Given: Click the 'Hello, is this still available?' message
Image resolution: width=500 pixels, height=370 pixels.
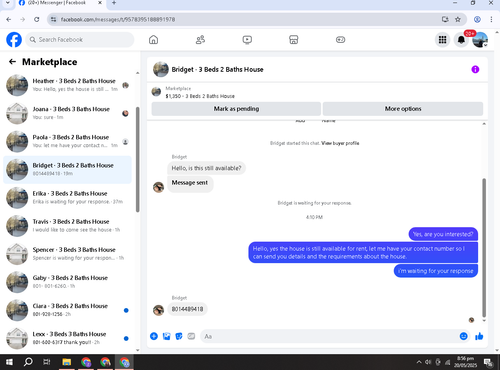Looking at the screenshot, I should tap(206, 168).
